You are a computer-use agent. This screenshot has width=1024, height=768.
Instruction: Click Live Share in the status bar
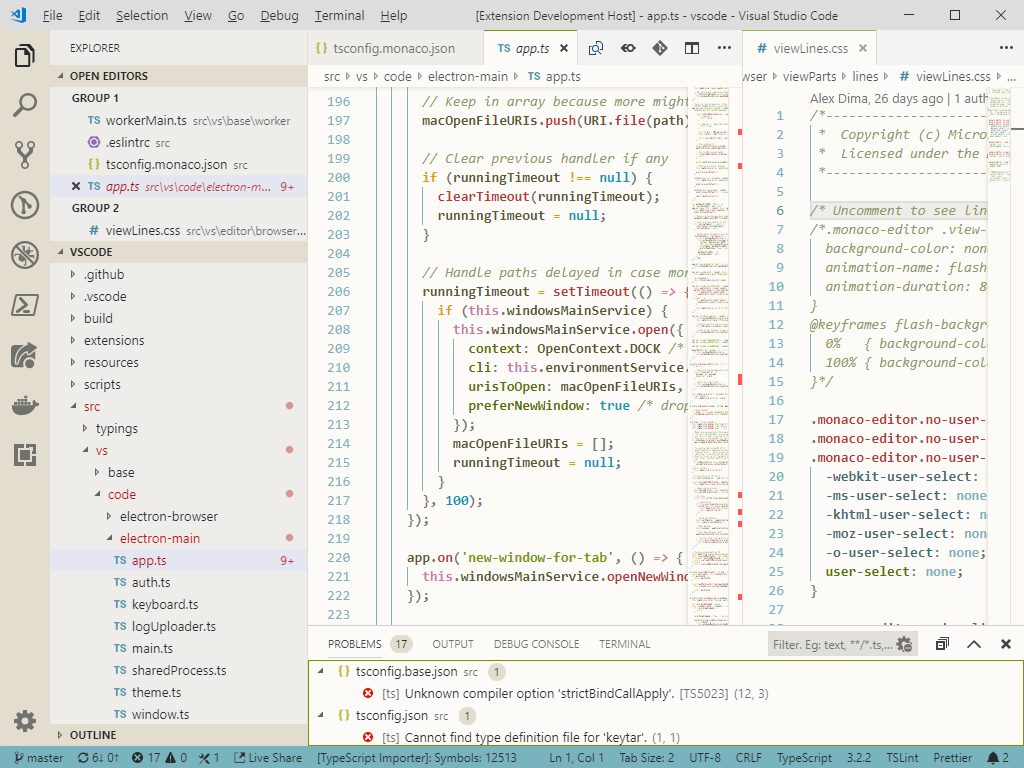click(266, 758)
